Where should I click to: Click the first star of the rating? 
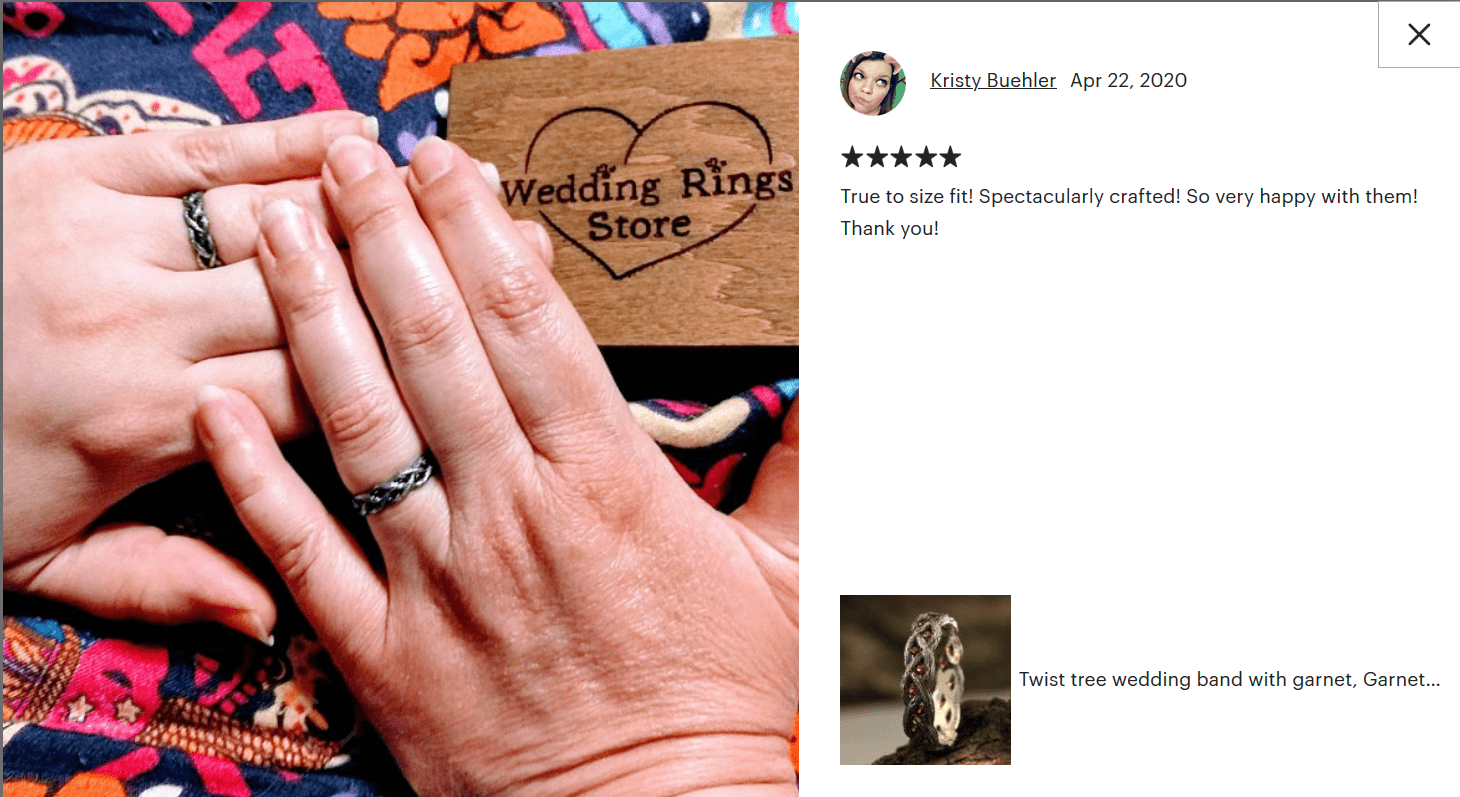[852, 157]
